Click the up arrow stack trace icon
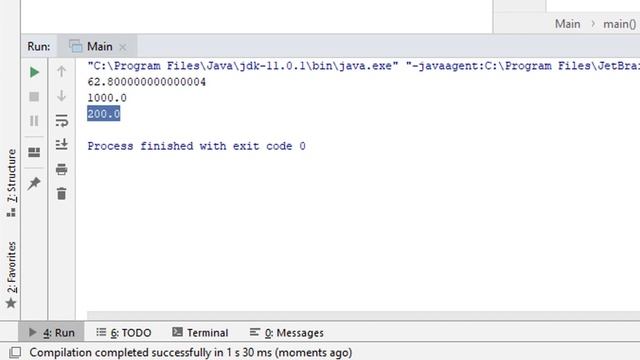The width and height of the screenshot is (640, 360). point(62,71)
